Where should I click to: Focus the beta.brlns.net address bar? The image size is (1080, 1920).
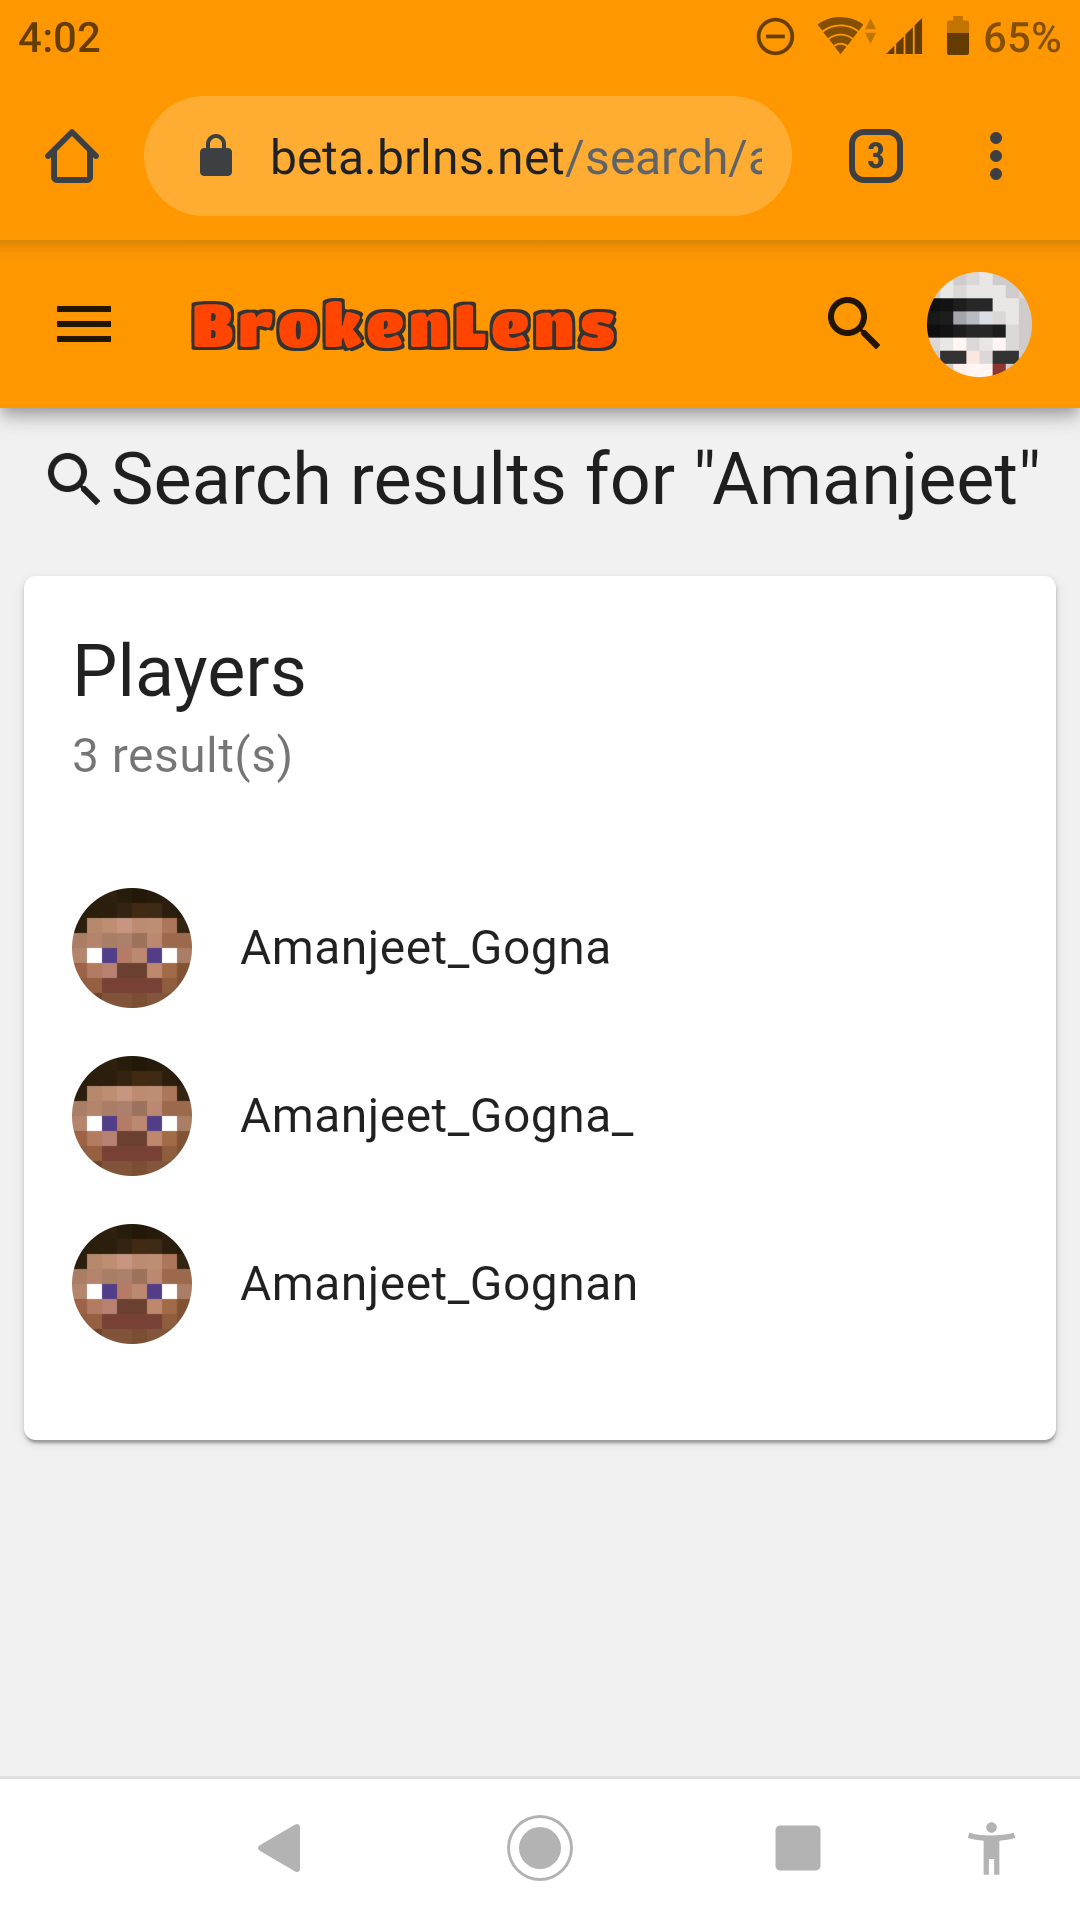click(468, 156)
